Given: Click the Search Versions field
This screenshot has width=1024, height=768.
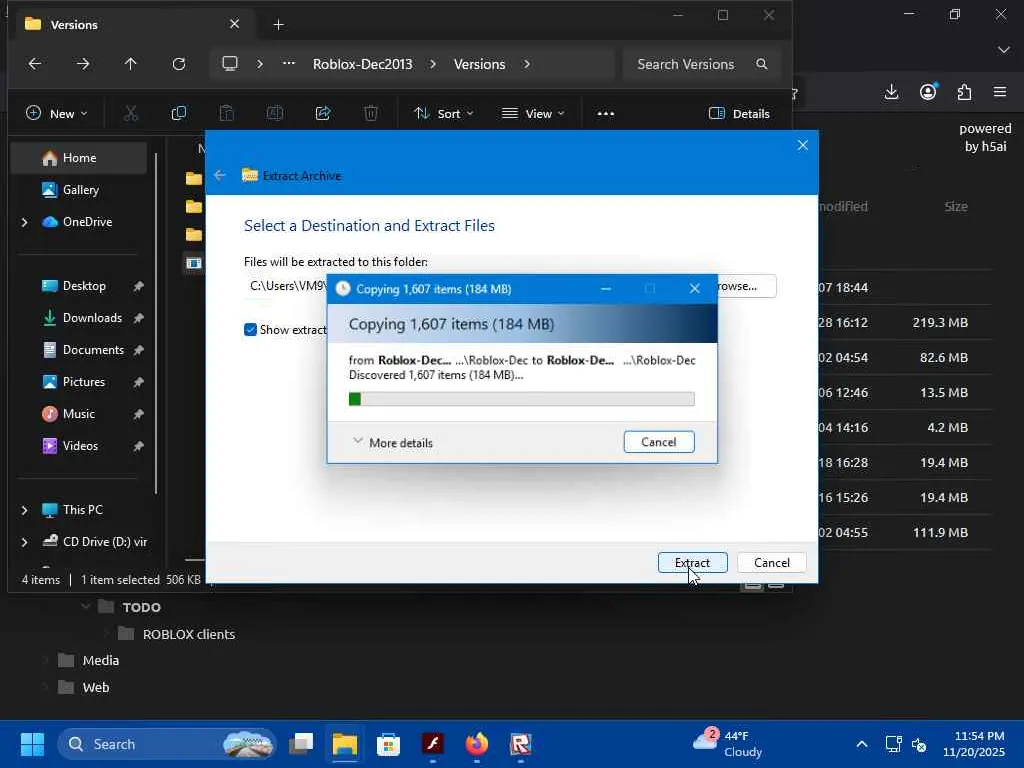Looking at the screenshot, I should 701,64.
